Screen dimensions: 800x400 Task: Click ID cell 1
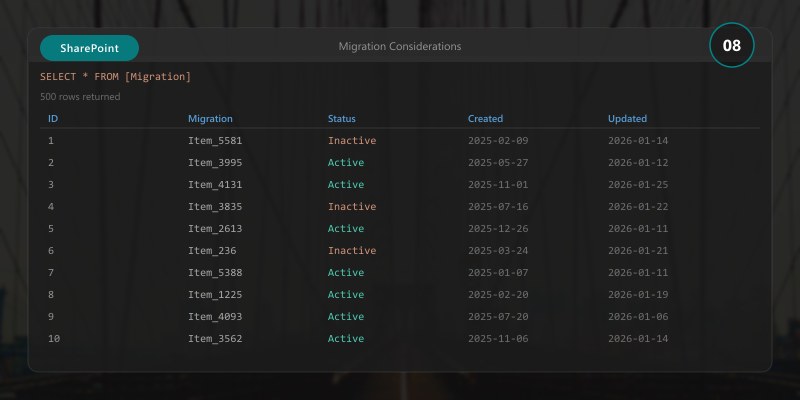51,140
